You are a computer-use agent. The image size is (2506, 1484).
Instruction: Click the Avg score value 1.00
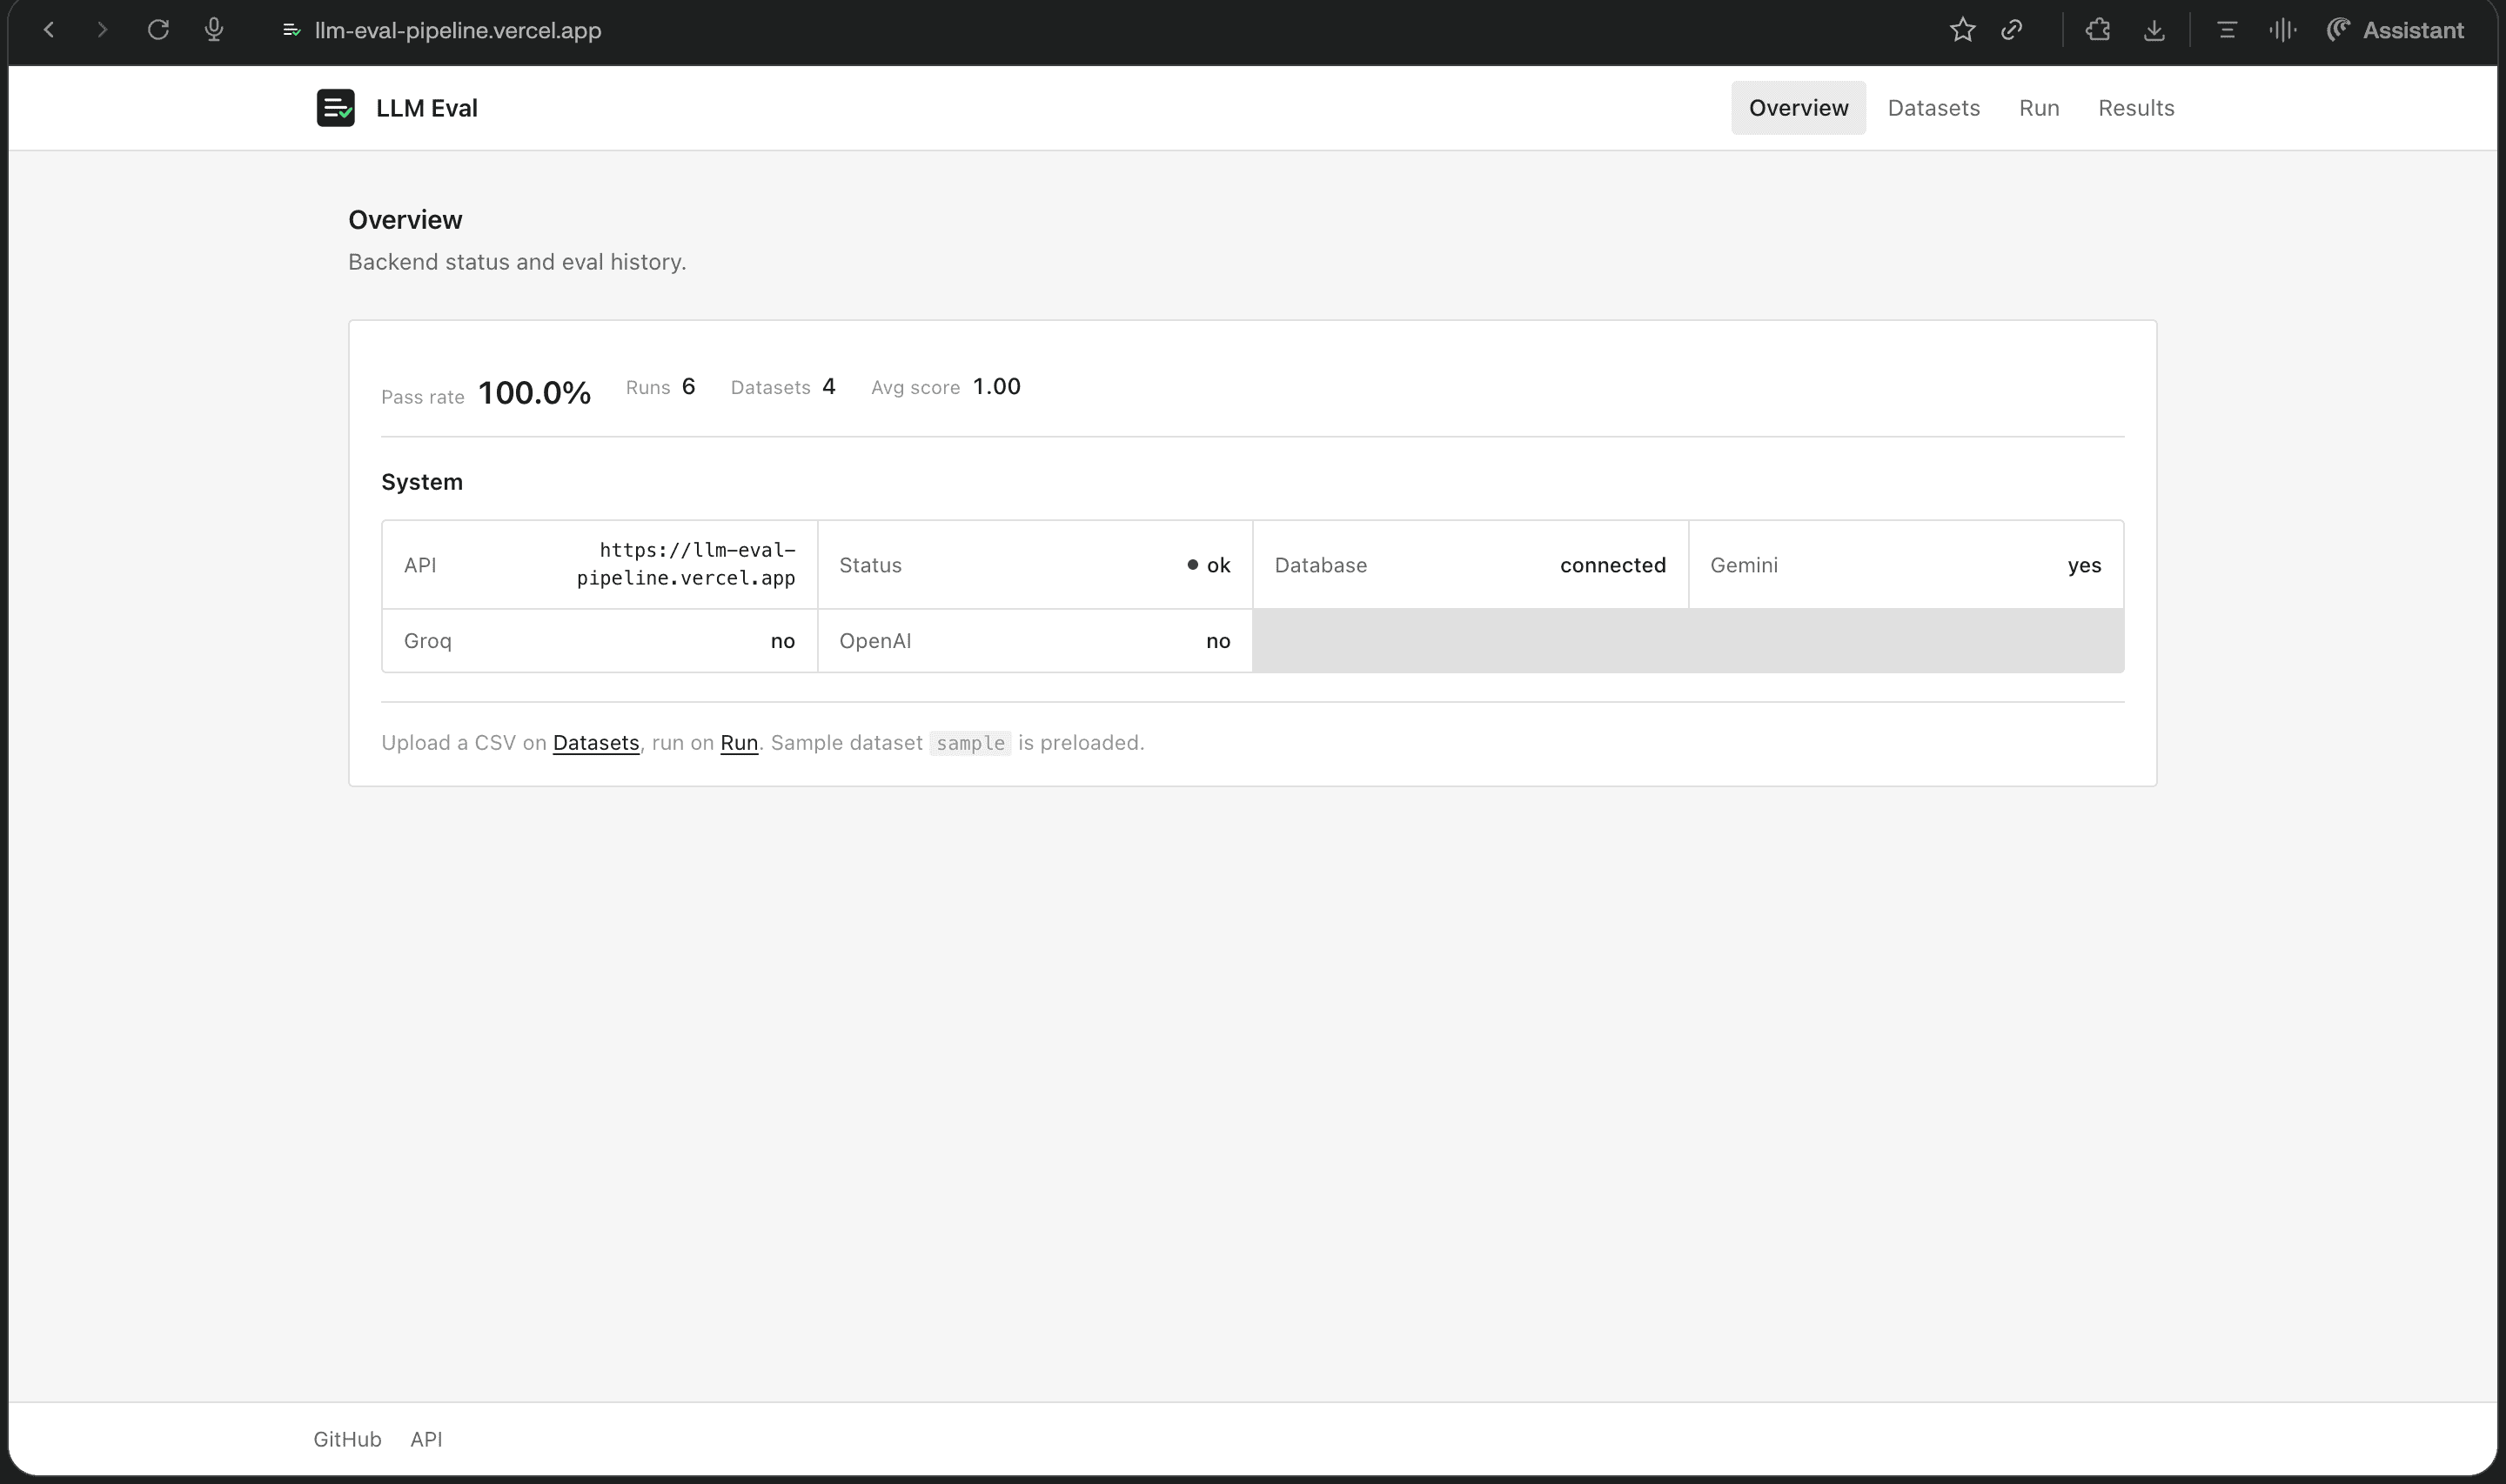click(997, 387)
